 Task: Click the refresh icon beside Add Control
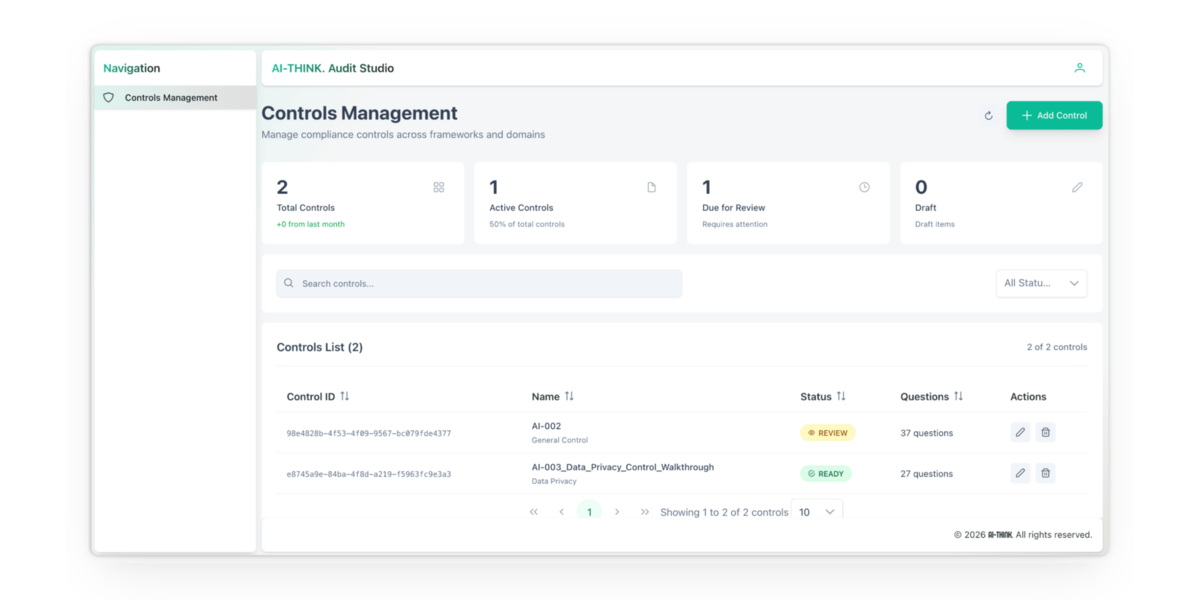point(988,116)
